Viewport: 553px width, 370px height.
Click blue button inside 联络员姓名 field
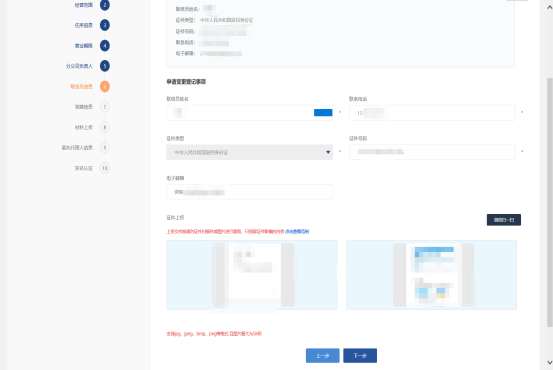point(323,113)
